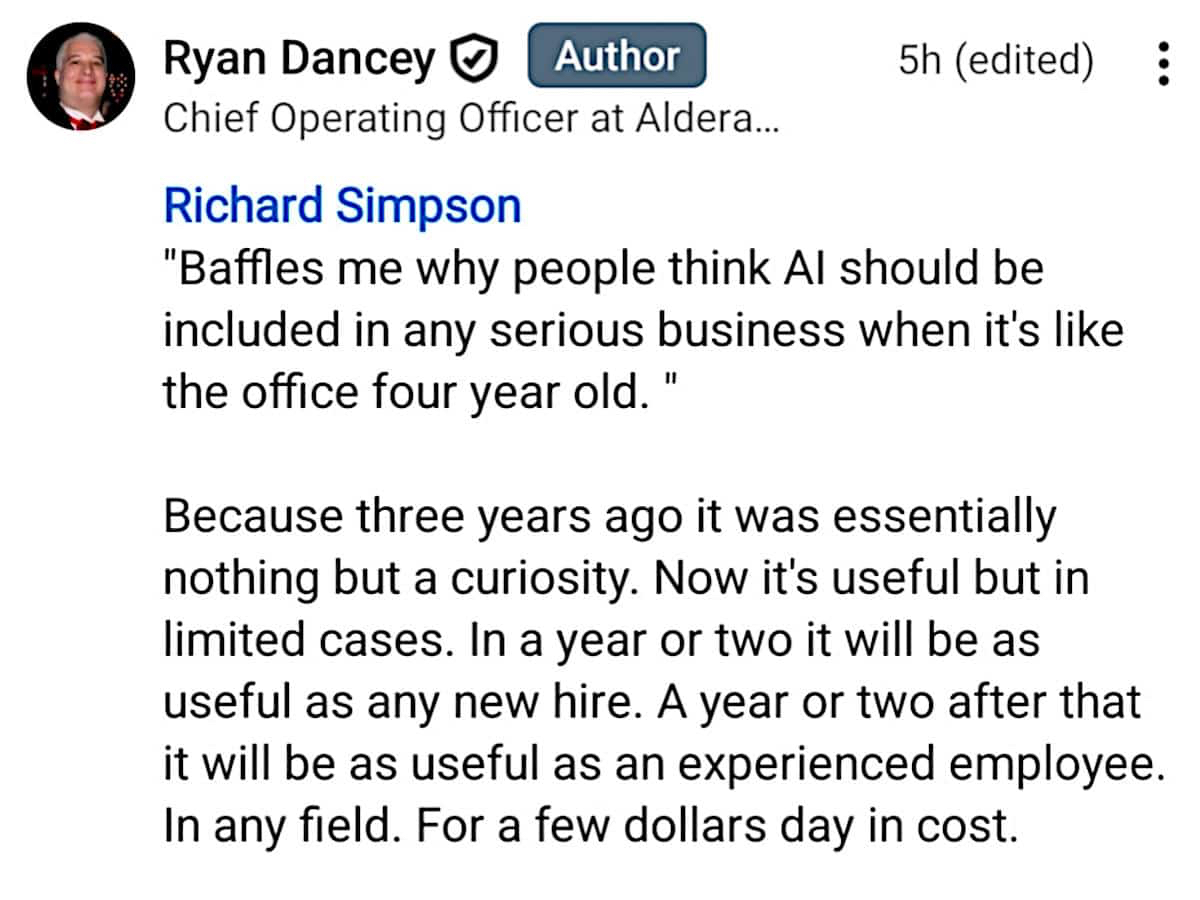Click the sentence "In any field."

tap(282, 826)
